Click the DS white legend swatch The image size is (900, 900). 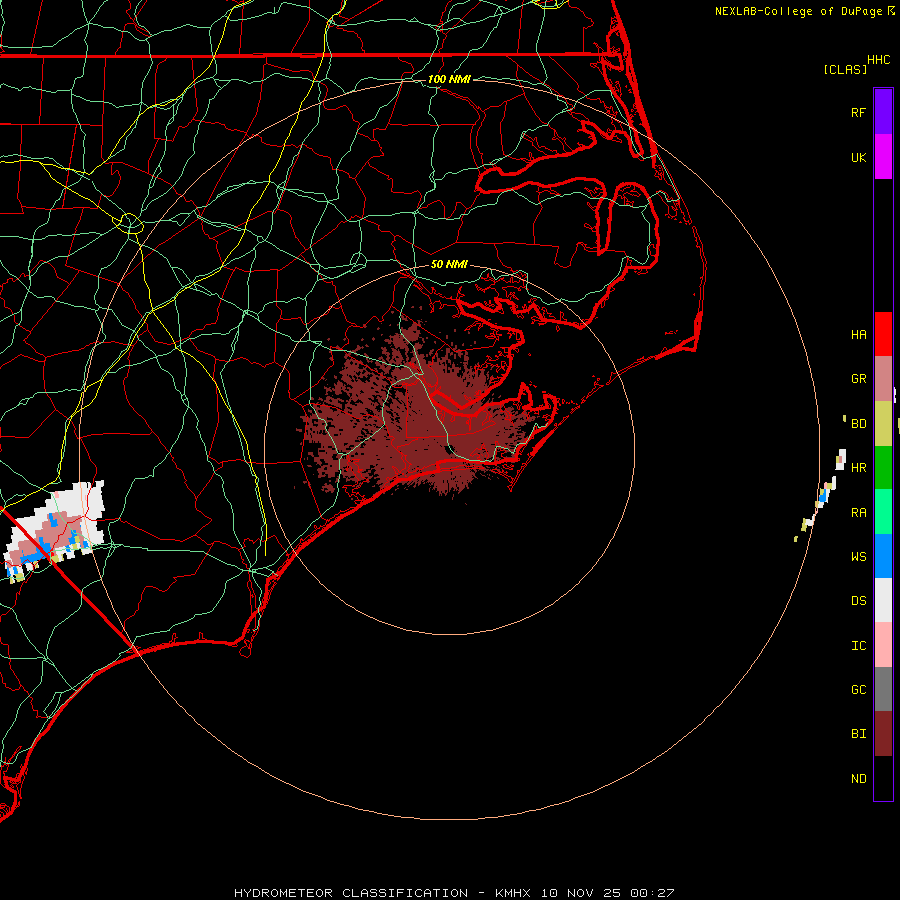tap(883, 600)
